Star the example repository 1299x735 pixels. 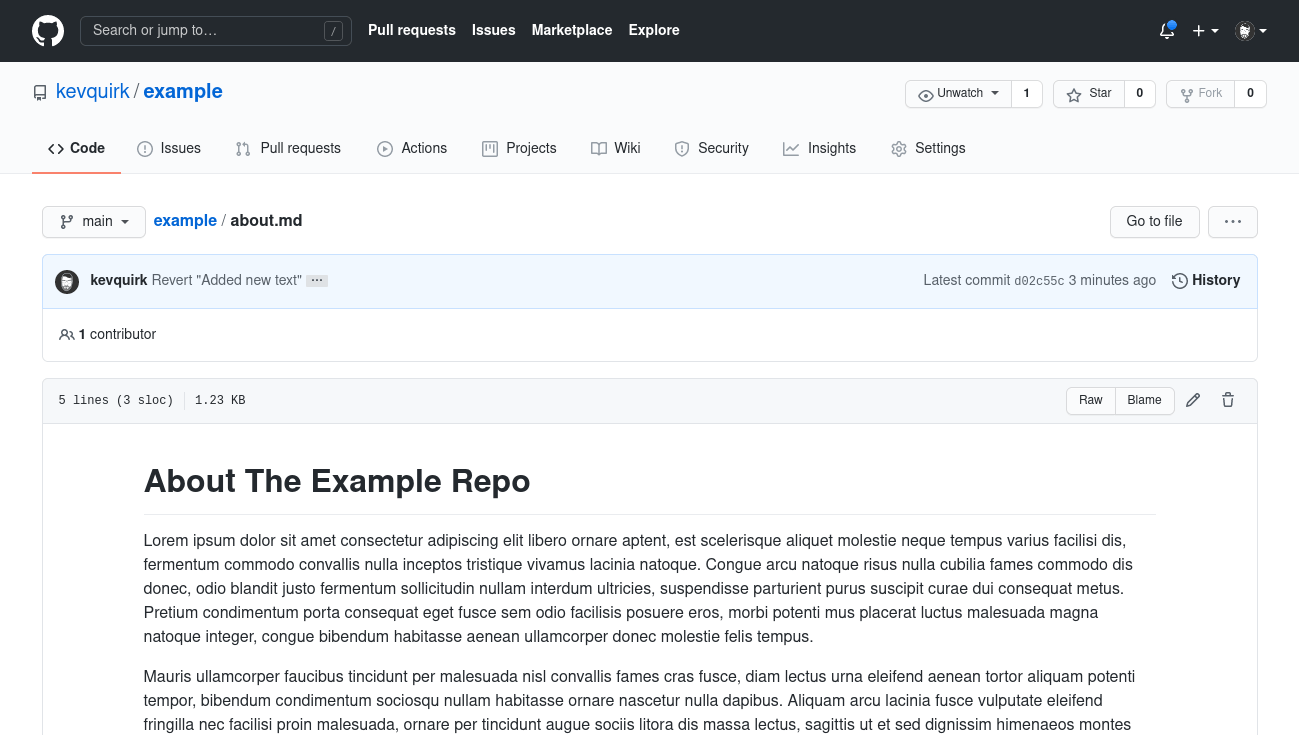tap(1088, 93)
